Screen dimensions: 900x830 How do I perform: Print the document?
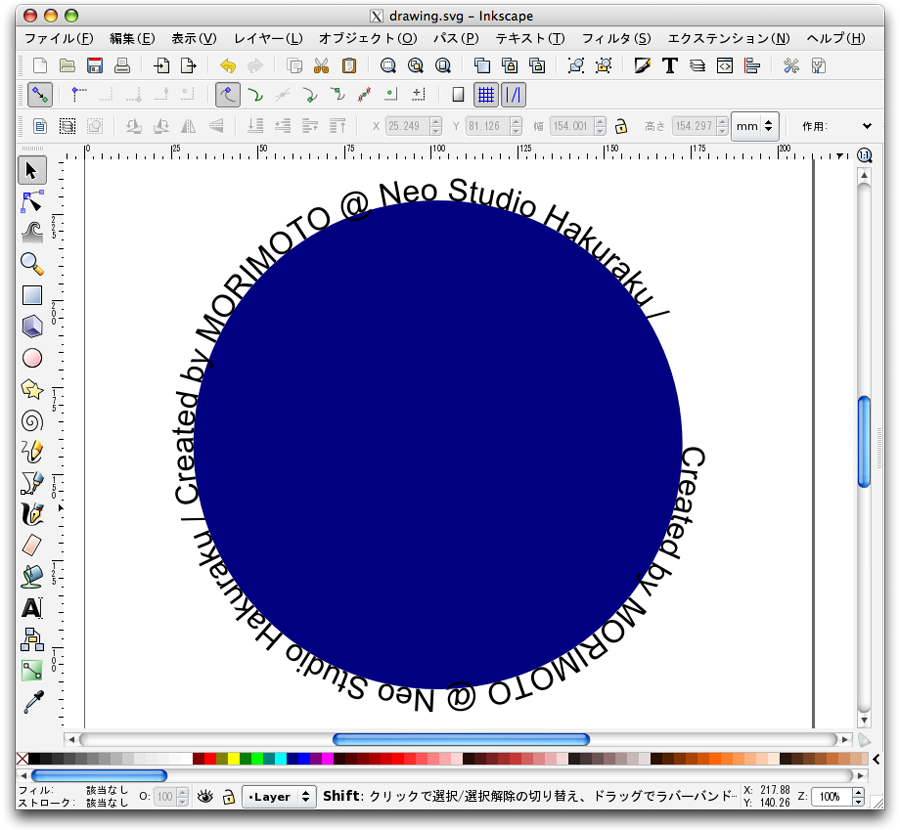point(122,65)
